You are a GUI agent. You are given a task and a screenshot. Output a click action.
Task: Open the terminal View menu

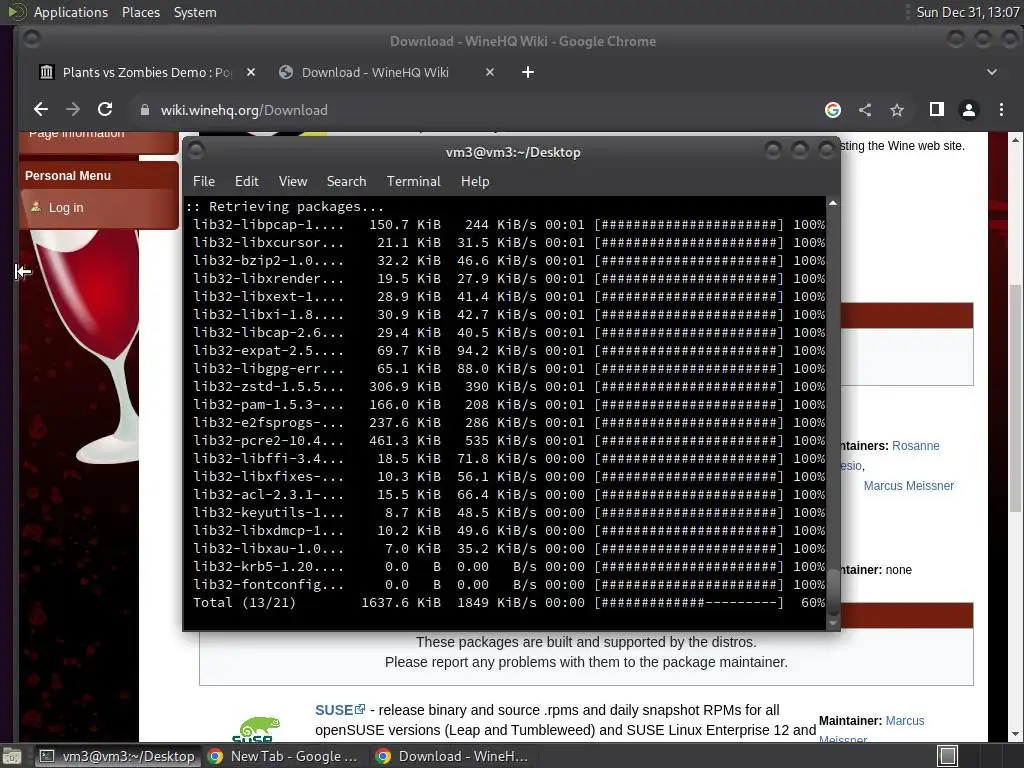(x=293, y=182)
